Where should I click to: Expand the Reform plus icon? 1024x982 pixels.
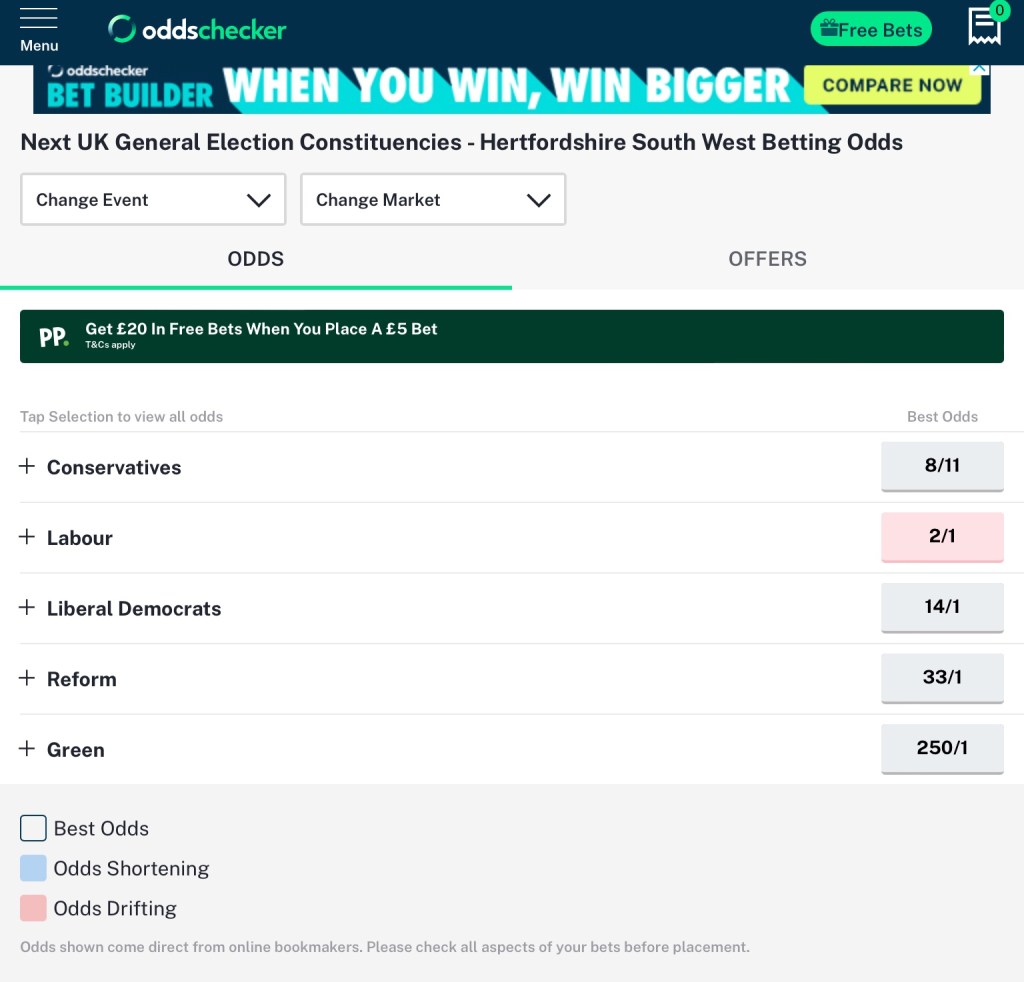(27, 679)
